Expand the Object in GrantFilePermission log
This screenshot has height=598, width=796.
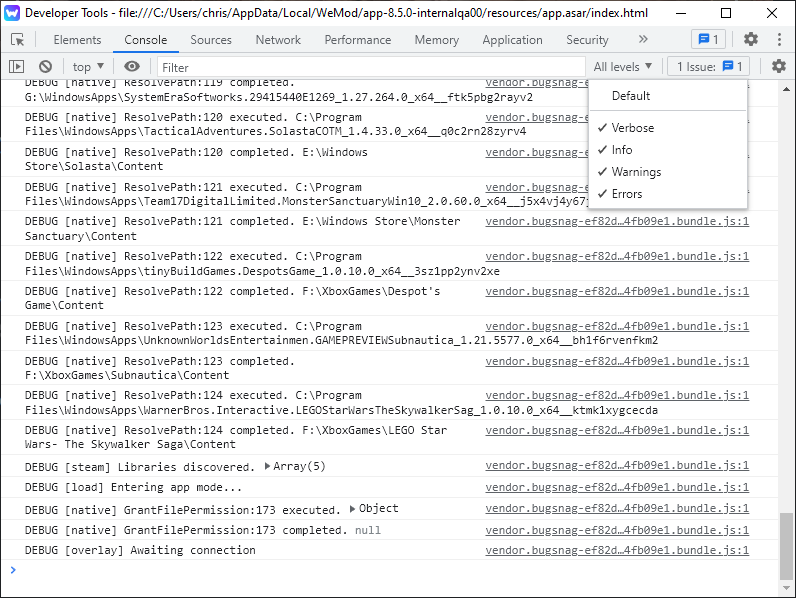coord(353,509)
